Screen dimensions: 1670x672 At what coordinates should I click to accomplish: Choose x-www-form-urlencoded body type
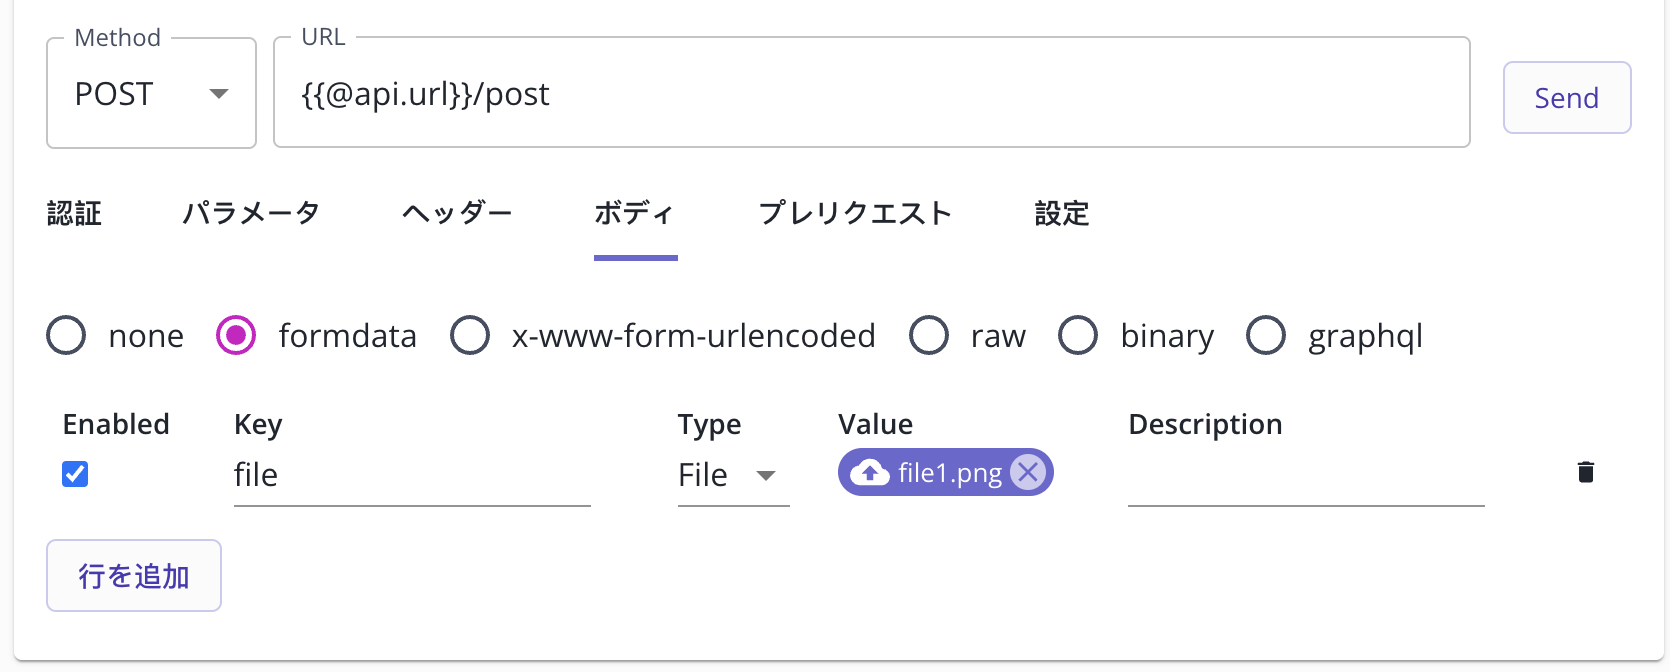[470, 336]
